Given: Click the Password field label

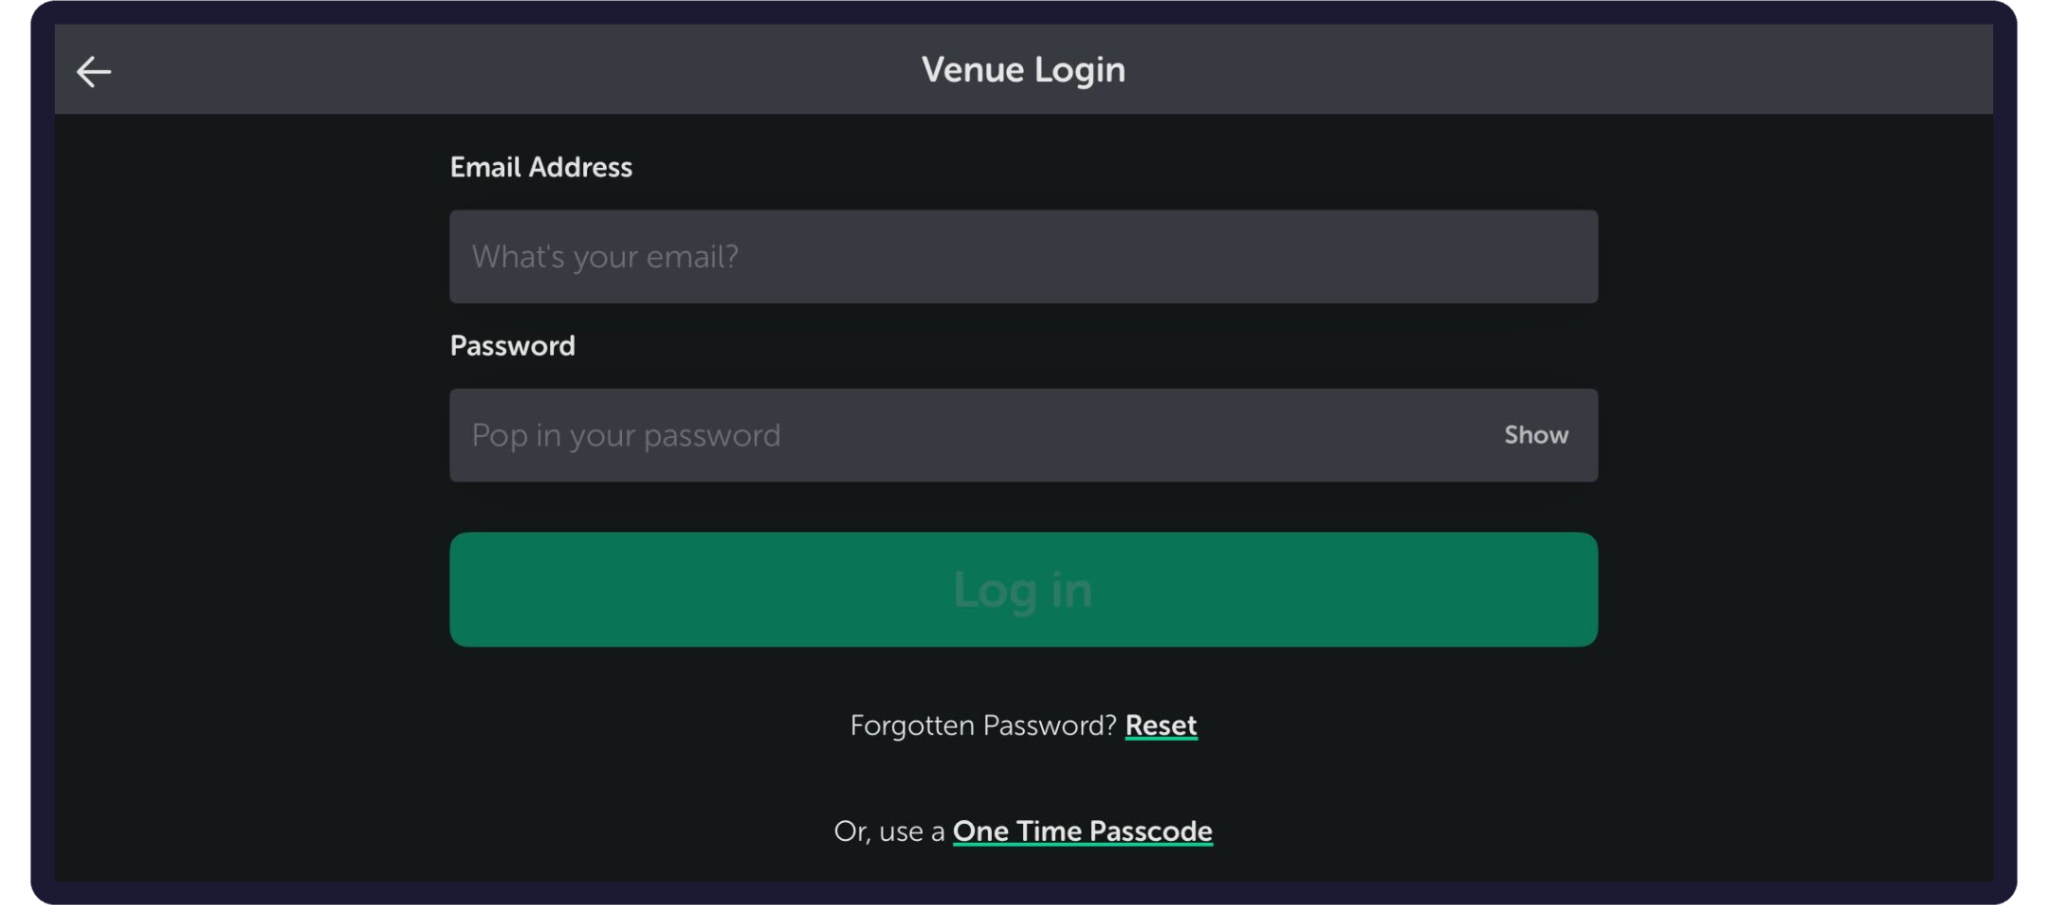Looking at the screenshot, I should (512, 346).
